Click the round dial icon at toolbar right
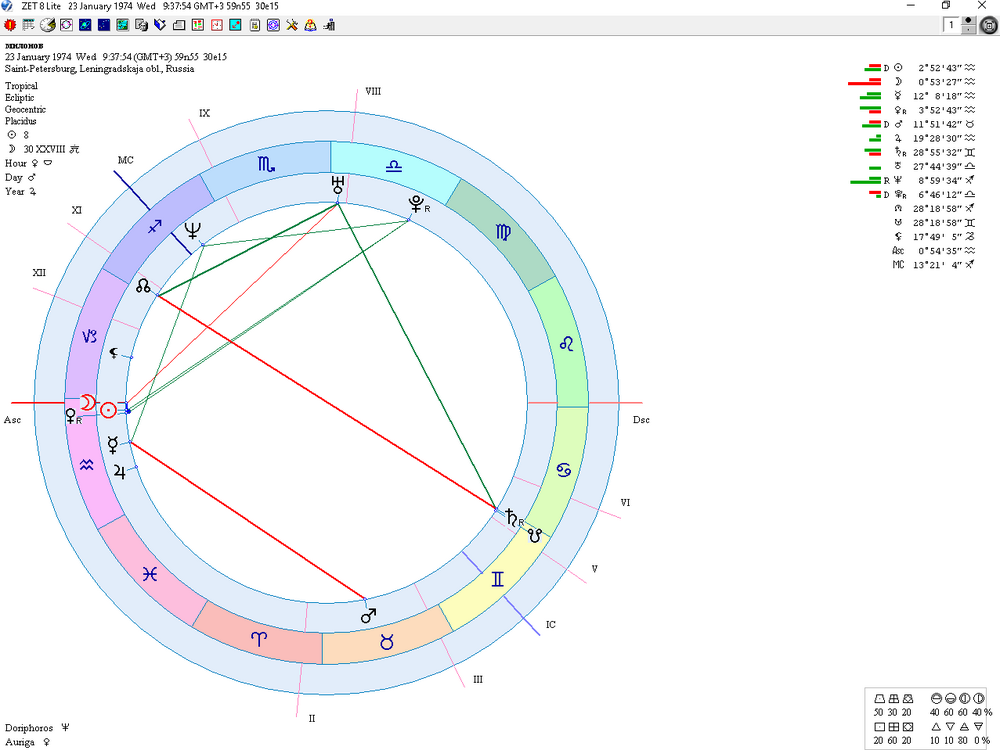The width and height of the screenshot is (1000, 750). pos(989,26)
